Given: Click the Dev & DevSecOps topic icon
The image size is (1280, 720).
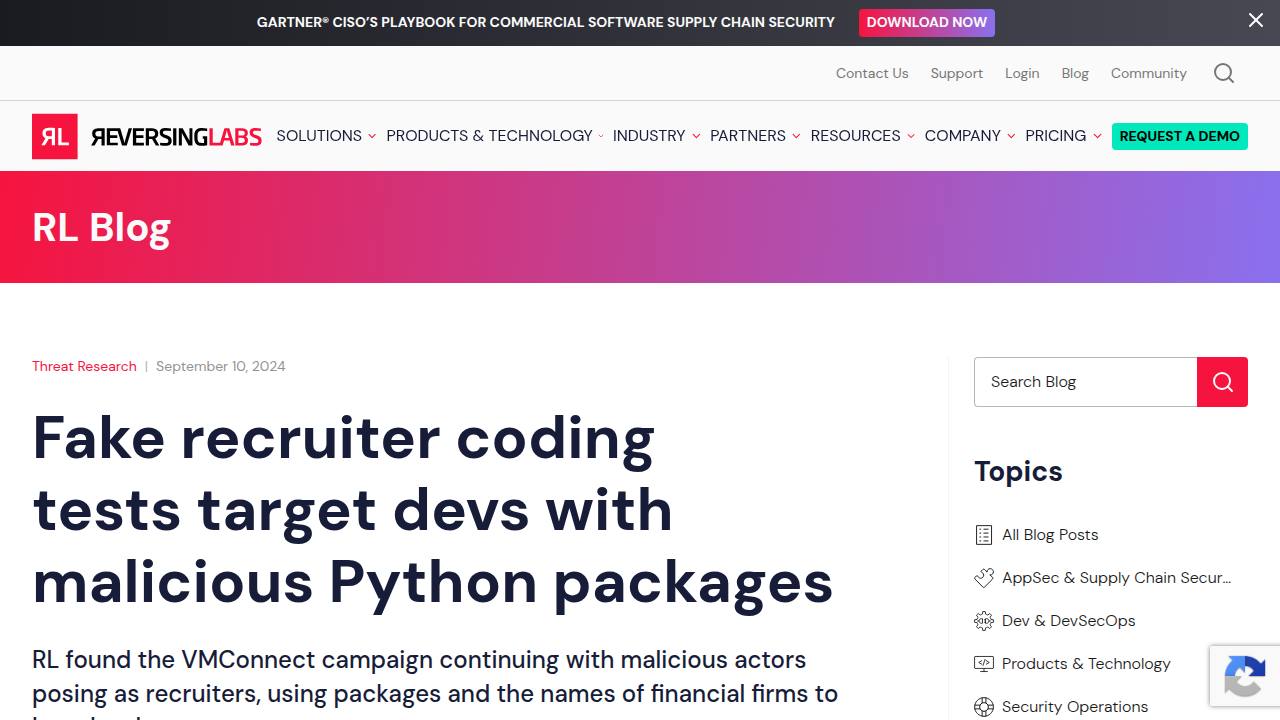Looking at the screenshot, I should click(x=984, y=621).
